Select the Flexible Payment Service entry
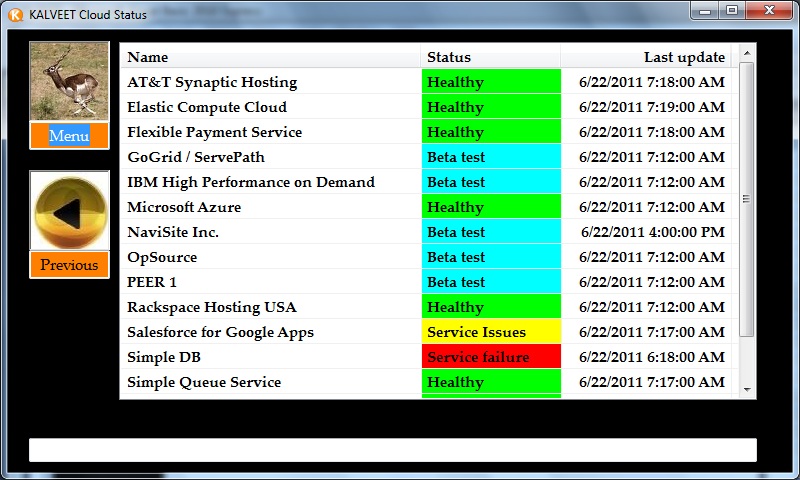Image resolution: width=800 pixels, height=480 pixels. 428,132
